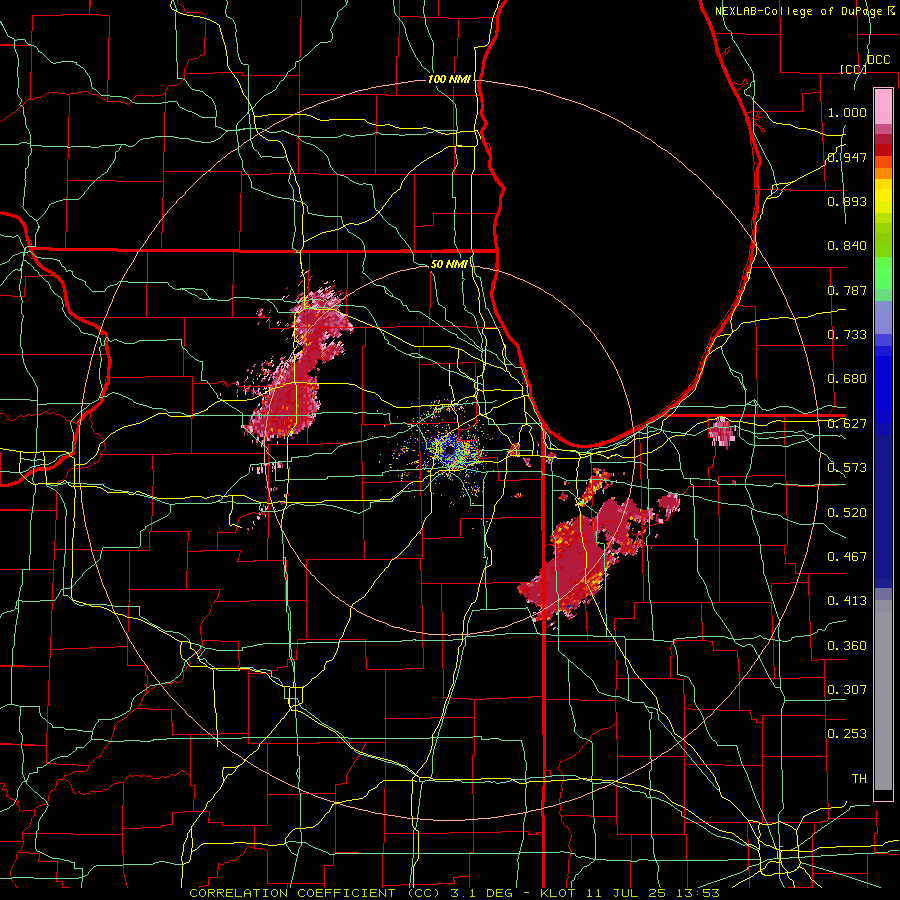Click the KLOT radar site clutter at center
The width and height of the screenshot is (900, 900).
pos(449,449)
